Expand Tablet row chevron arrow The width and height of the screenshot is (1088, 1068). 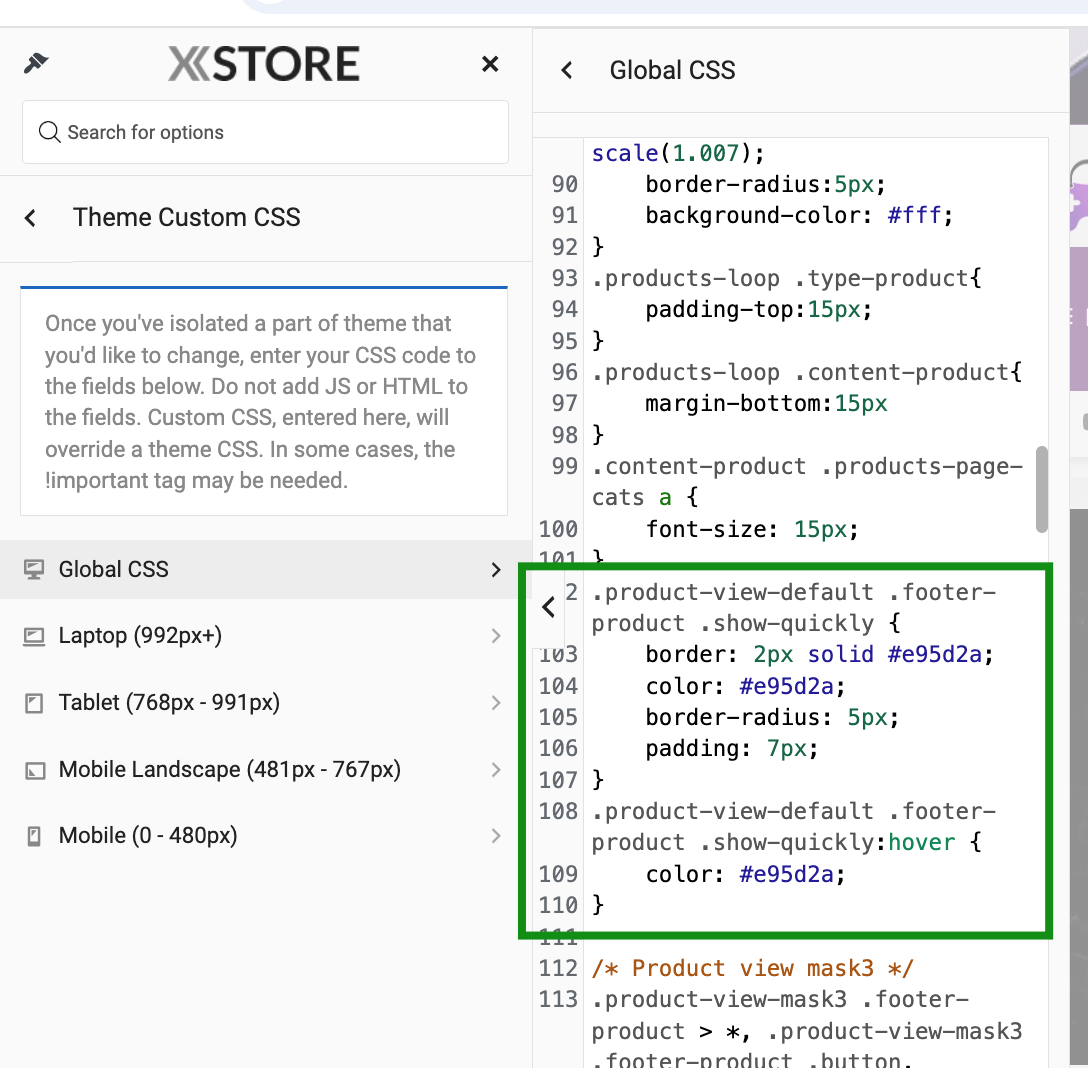tap(495, 703)
